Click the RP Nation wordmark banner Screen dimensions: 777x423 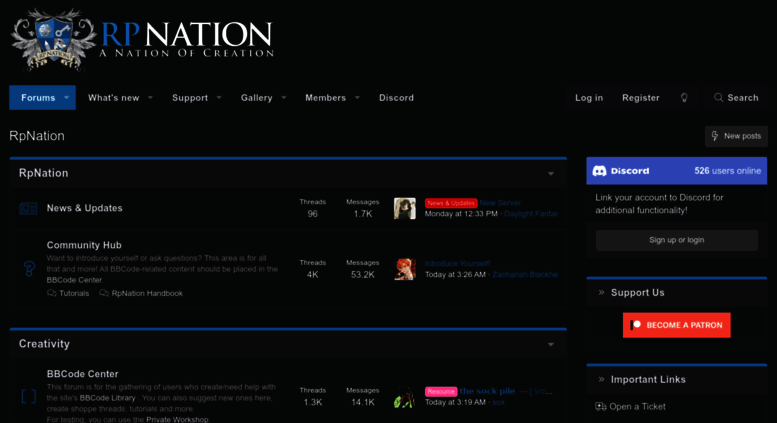(x=186, y=40)
